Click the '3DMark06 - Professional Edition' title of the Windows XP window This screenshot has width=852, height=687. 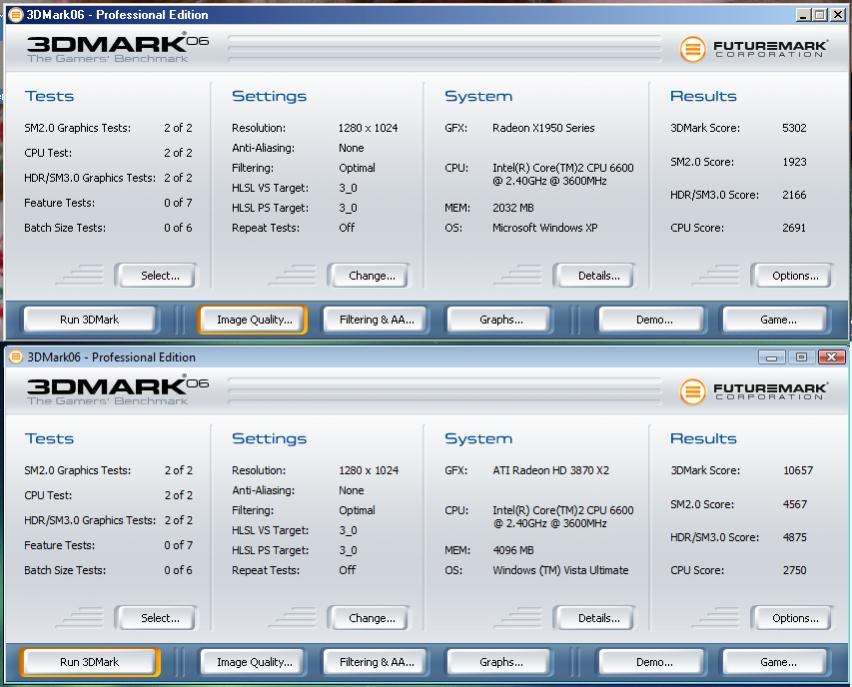[117, 15]
